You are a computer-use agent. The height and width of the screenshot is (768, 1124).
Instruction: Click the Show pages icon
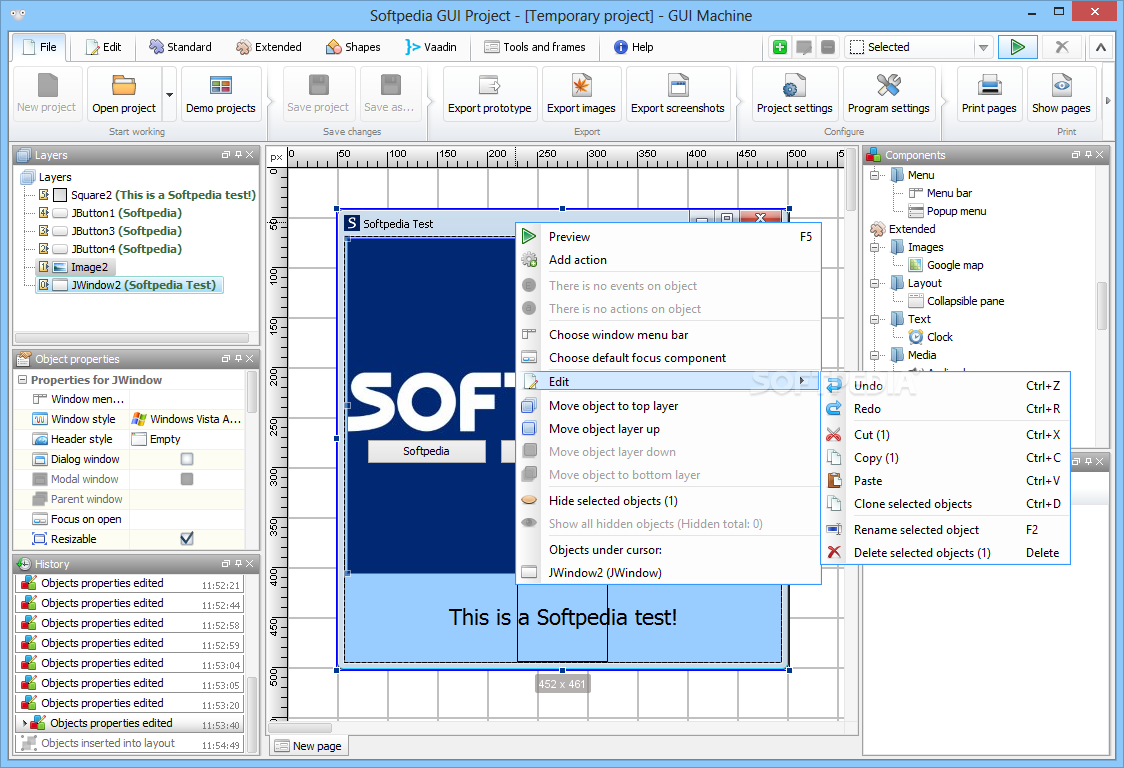click(x=1061, y=85)
